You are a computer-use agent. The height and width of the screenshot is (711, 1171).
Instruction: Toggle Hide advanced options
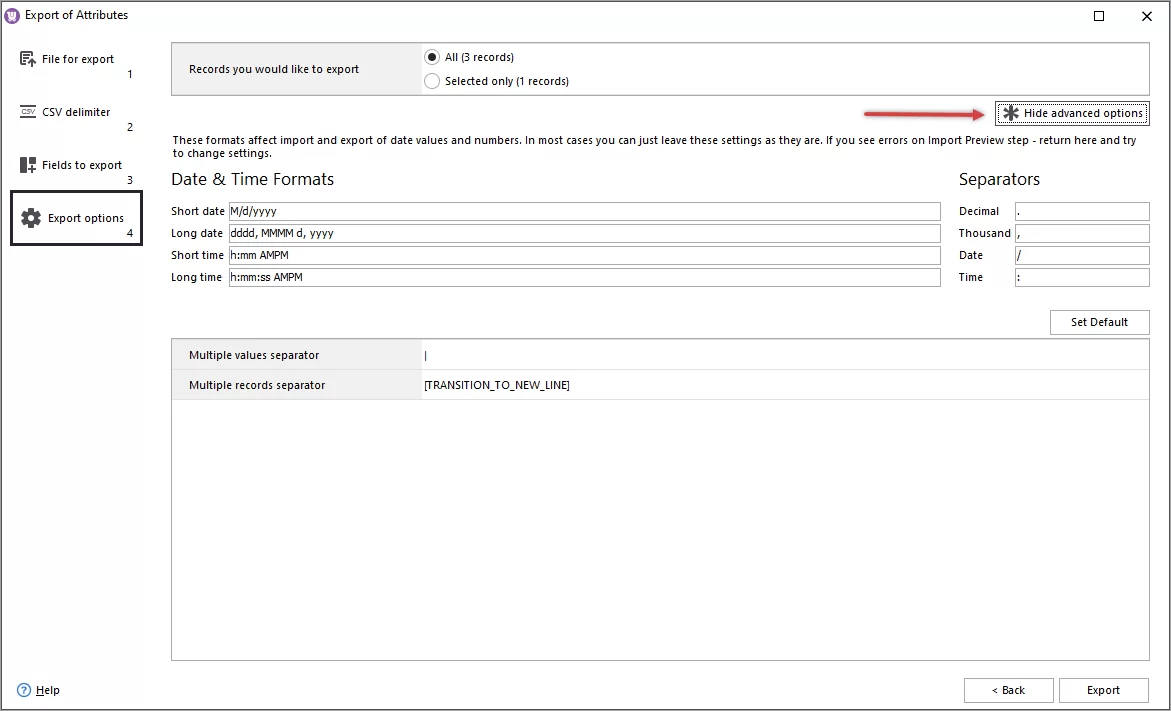[1072, 113]
